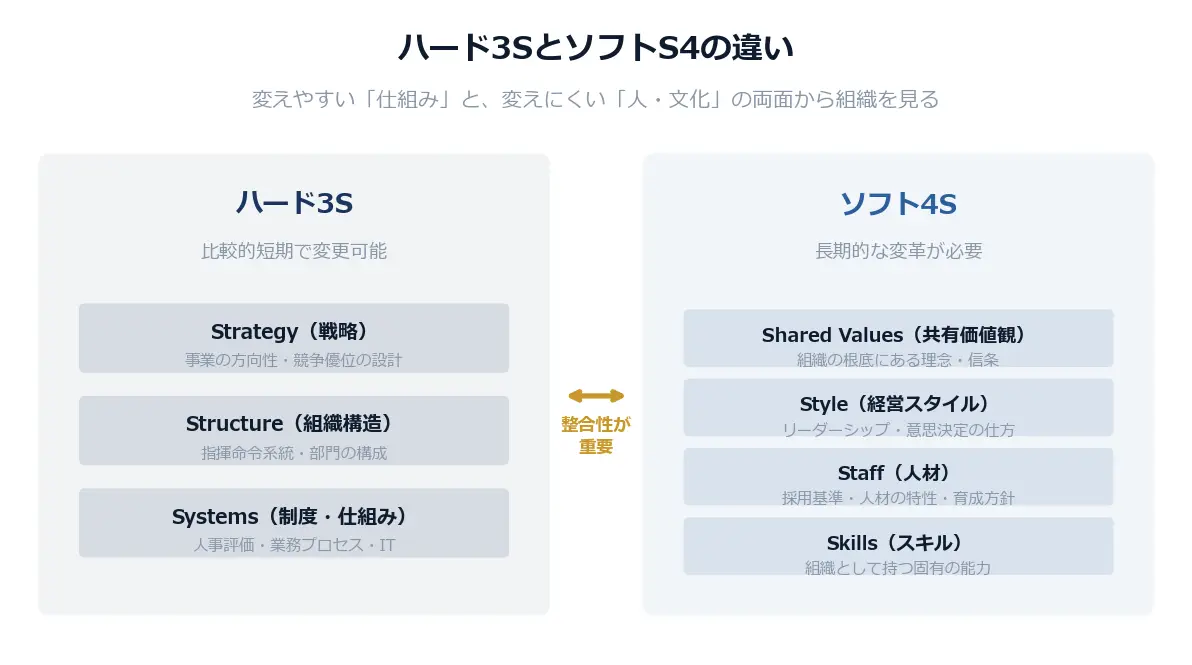Click the 事業の方向性・競争優位の設計 description

(294, 360)
